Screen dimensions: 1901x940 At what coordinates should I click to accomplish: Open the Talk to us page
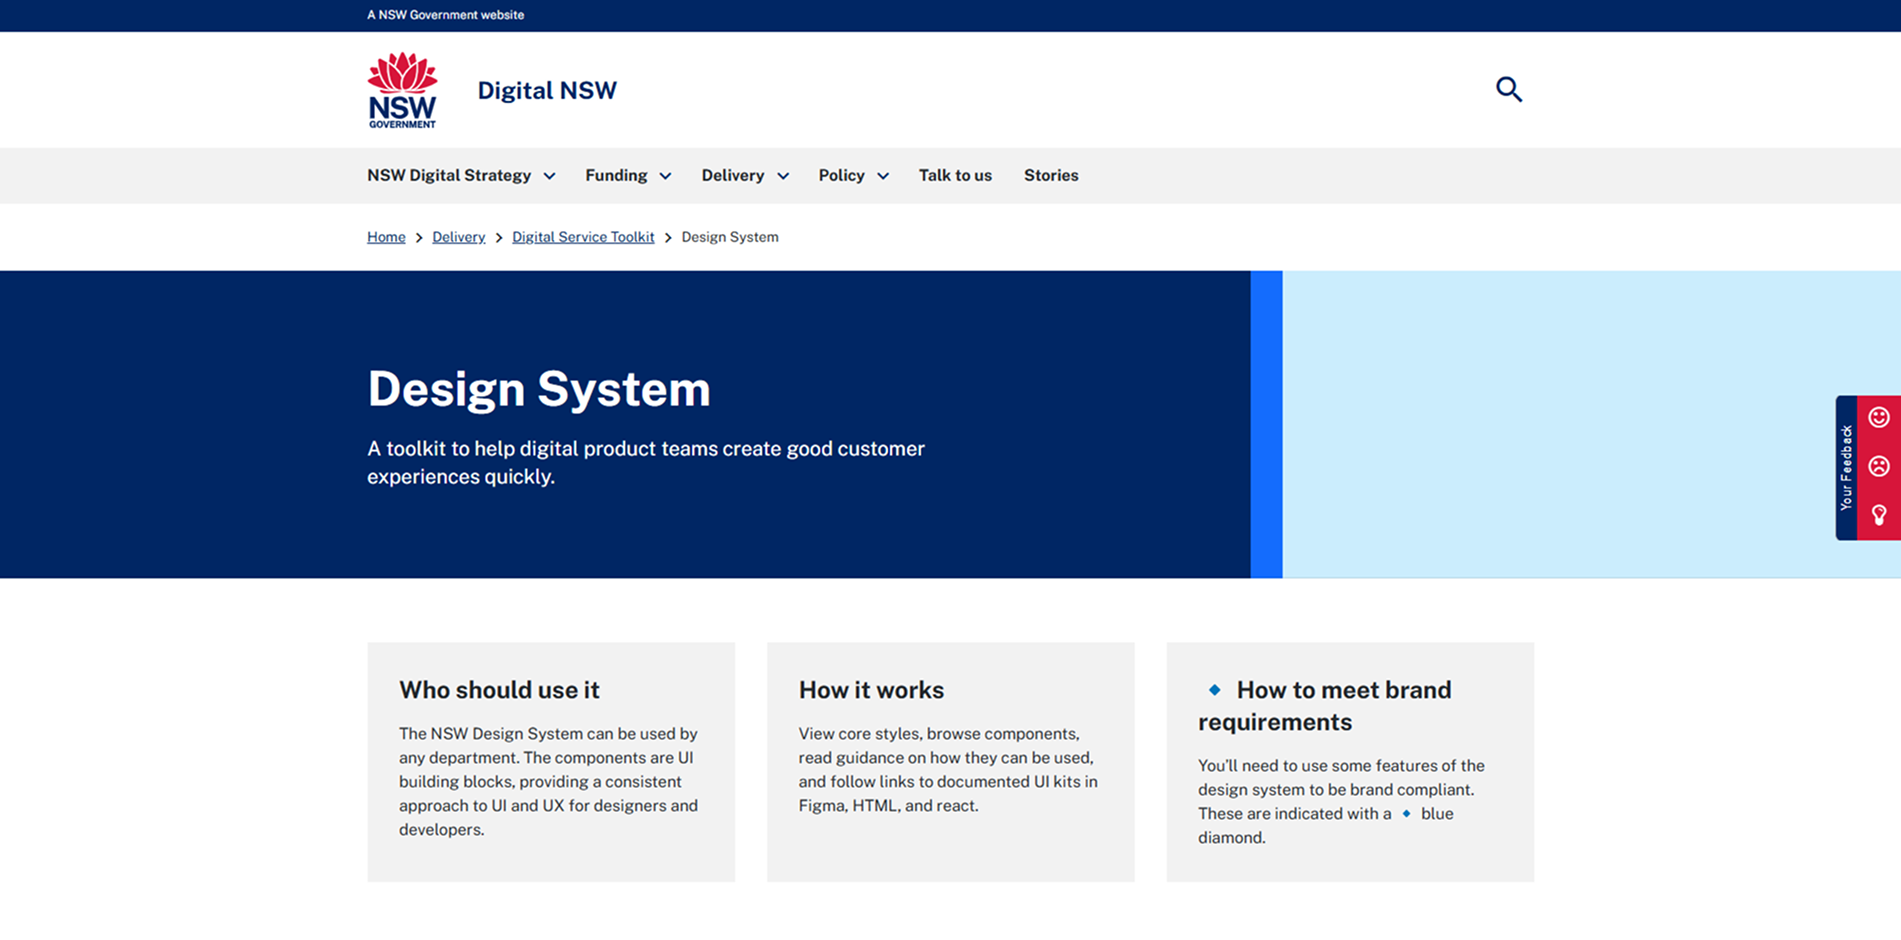click(955, 175)
